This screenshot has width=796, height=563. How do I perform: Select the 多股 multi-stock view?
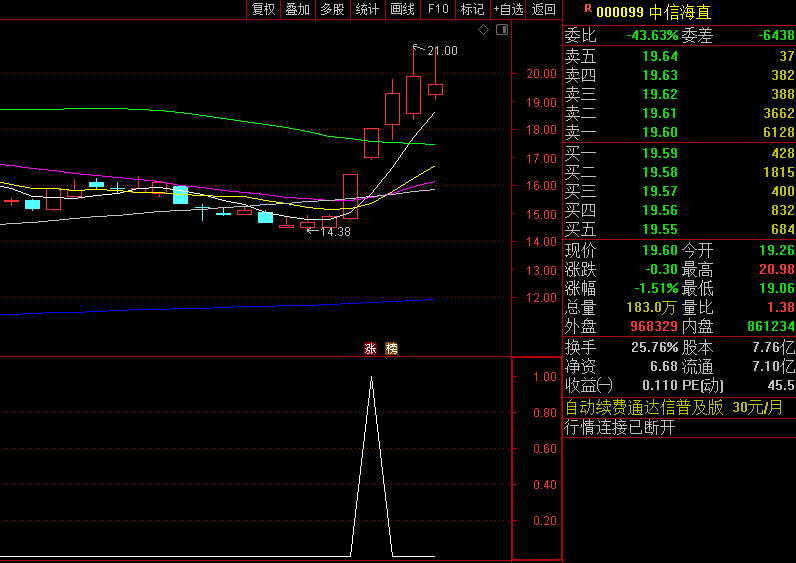[x=333, y=9]
